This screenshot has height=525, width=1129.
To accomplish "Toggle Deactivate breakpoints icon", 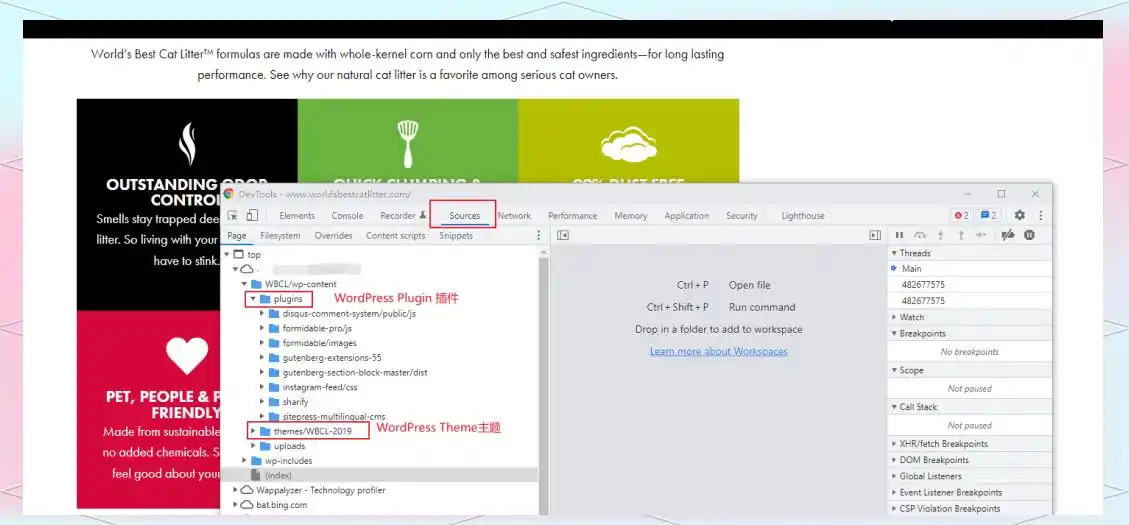I will [x=1008, y=235].
